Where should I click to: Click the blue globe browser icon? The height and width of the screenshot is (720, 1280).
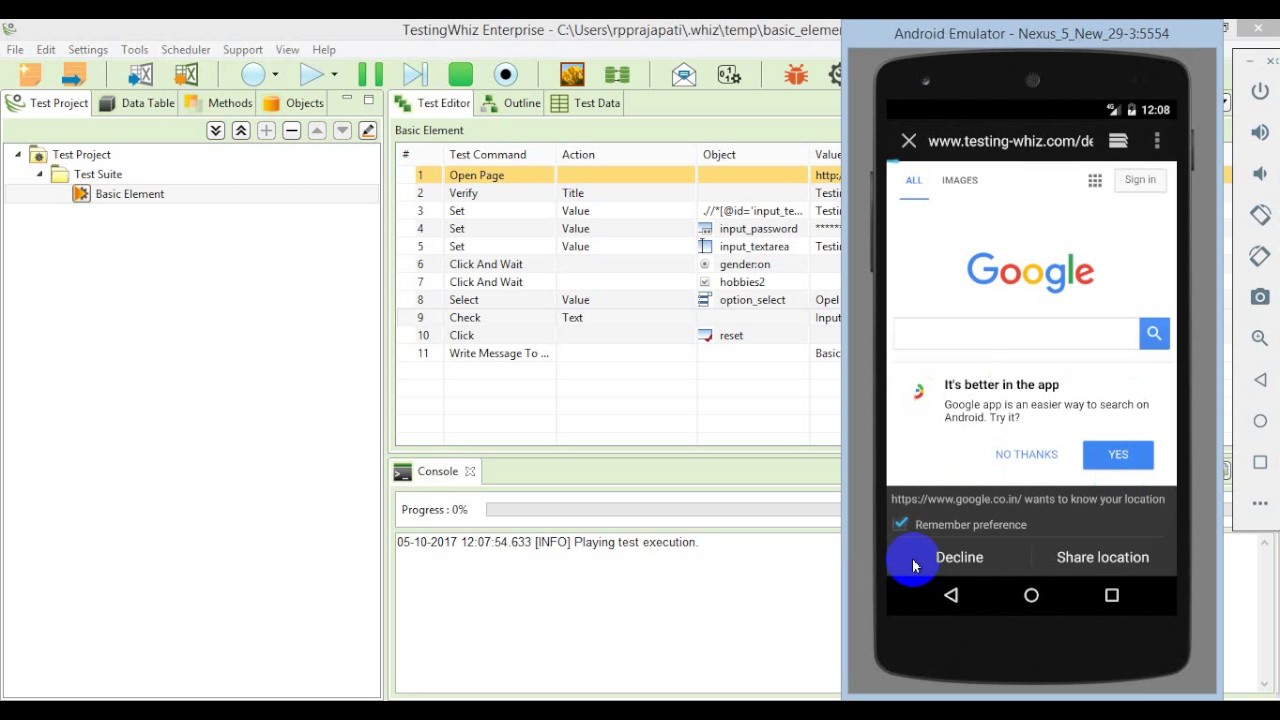pyautogui.click(x=253, y=74)
